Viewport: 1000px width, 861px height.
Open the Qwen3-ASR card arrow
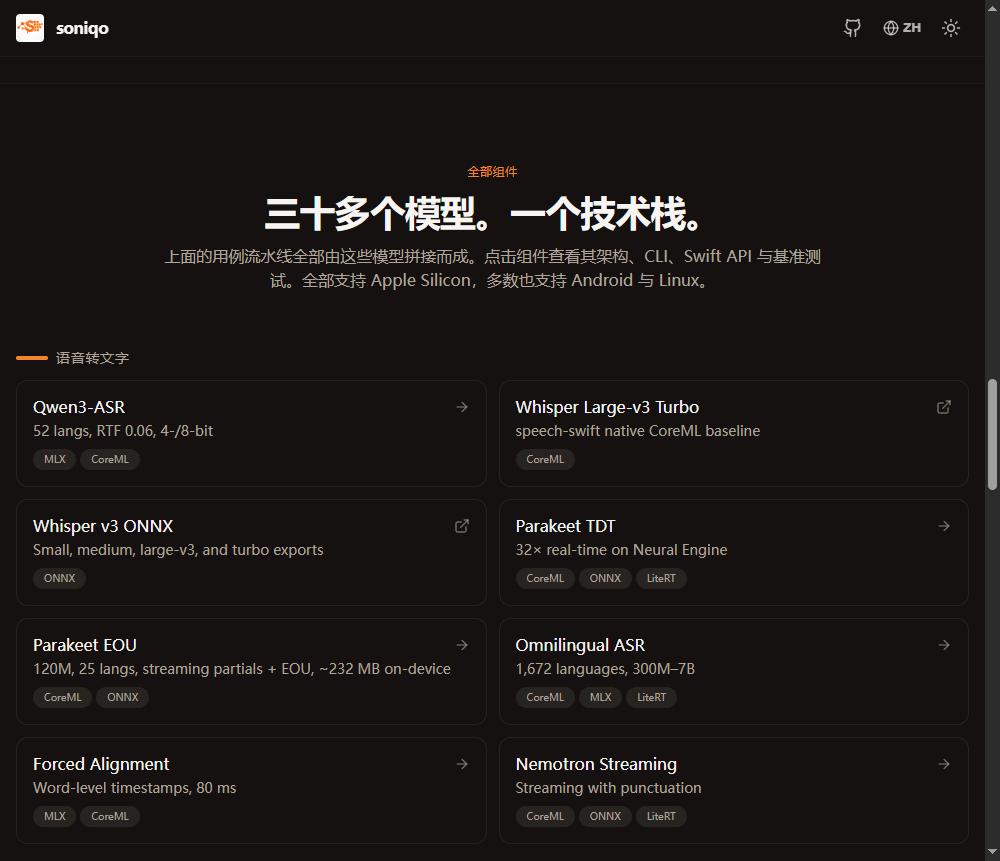(x=462, y=407)
